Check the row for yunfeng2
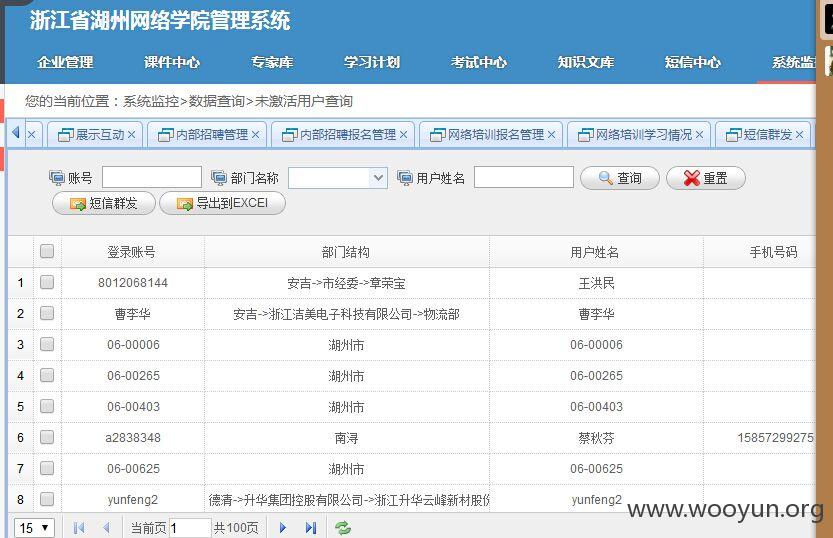 click(47, 499)
